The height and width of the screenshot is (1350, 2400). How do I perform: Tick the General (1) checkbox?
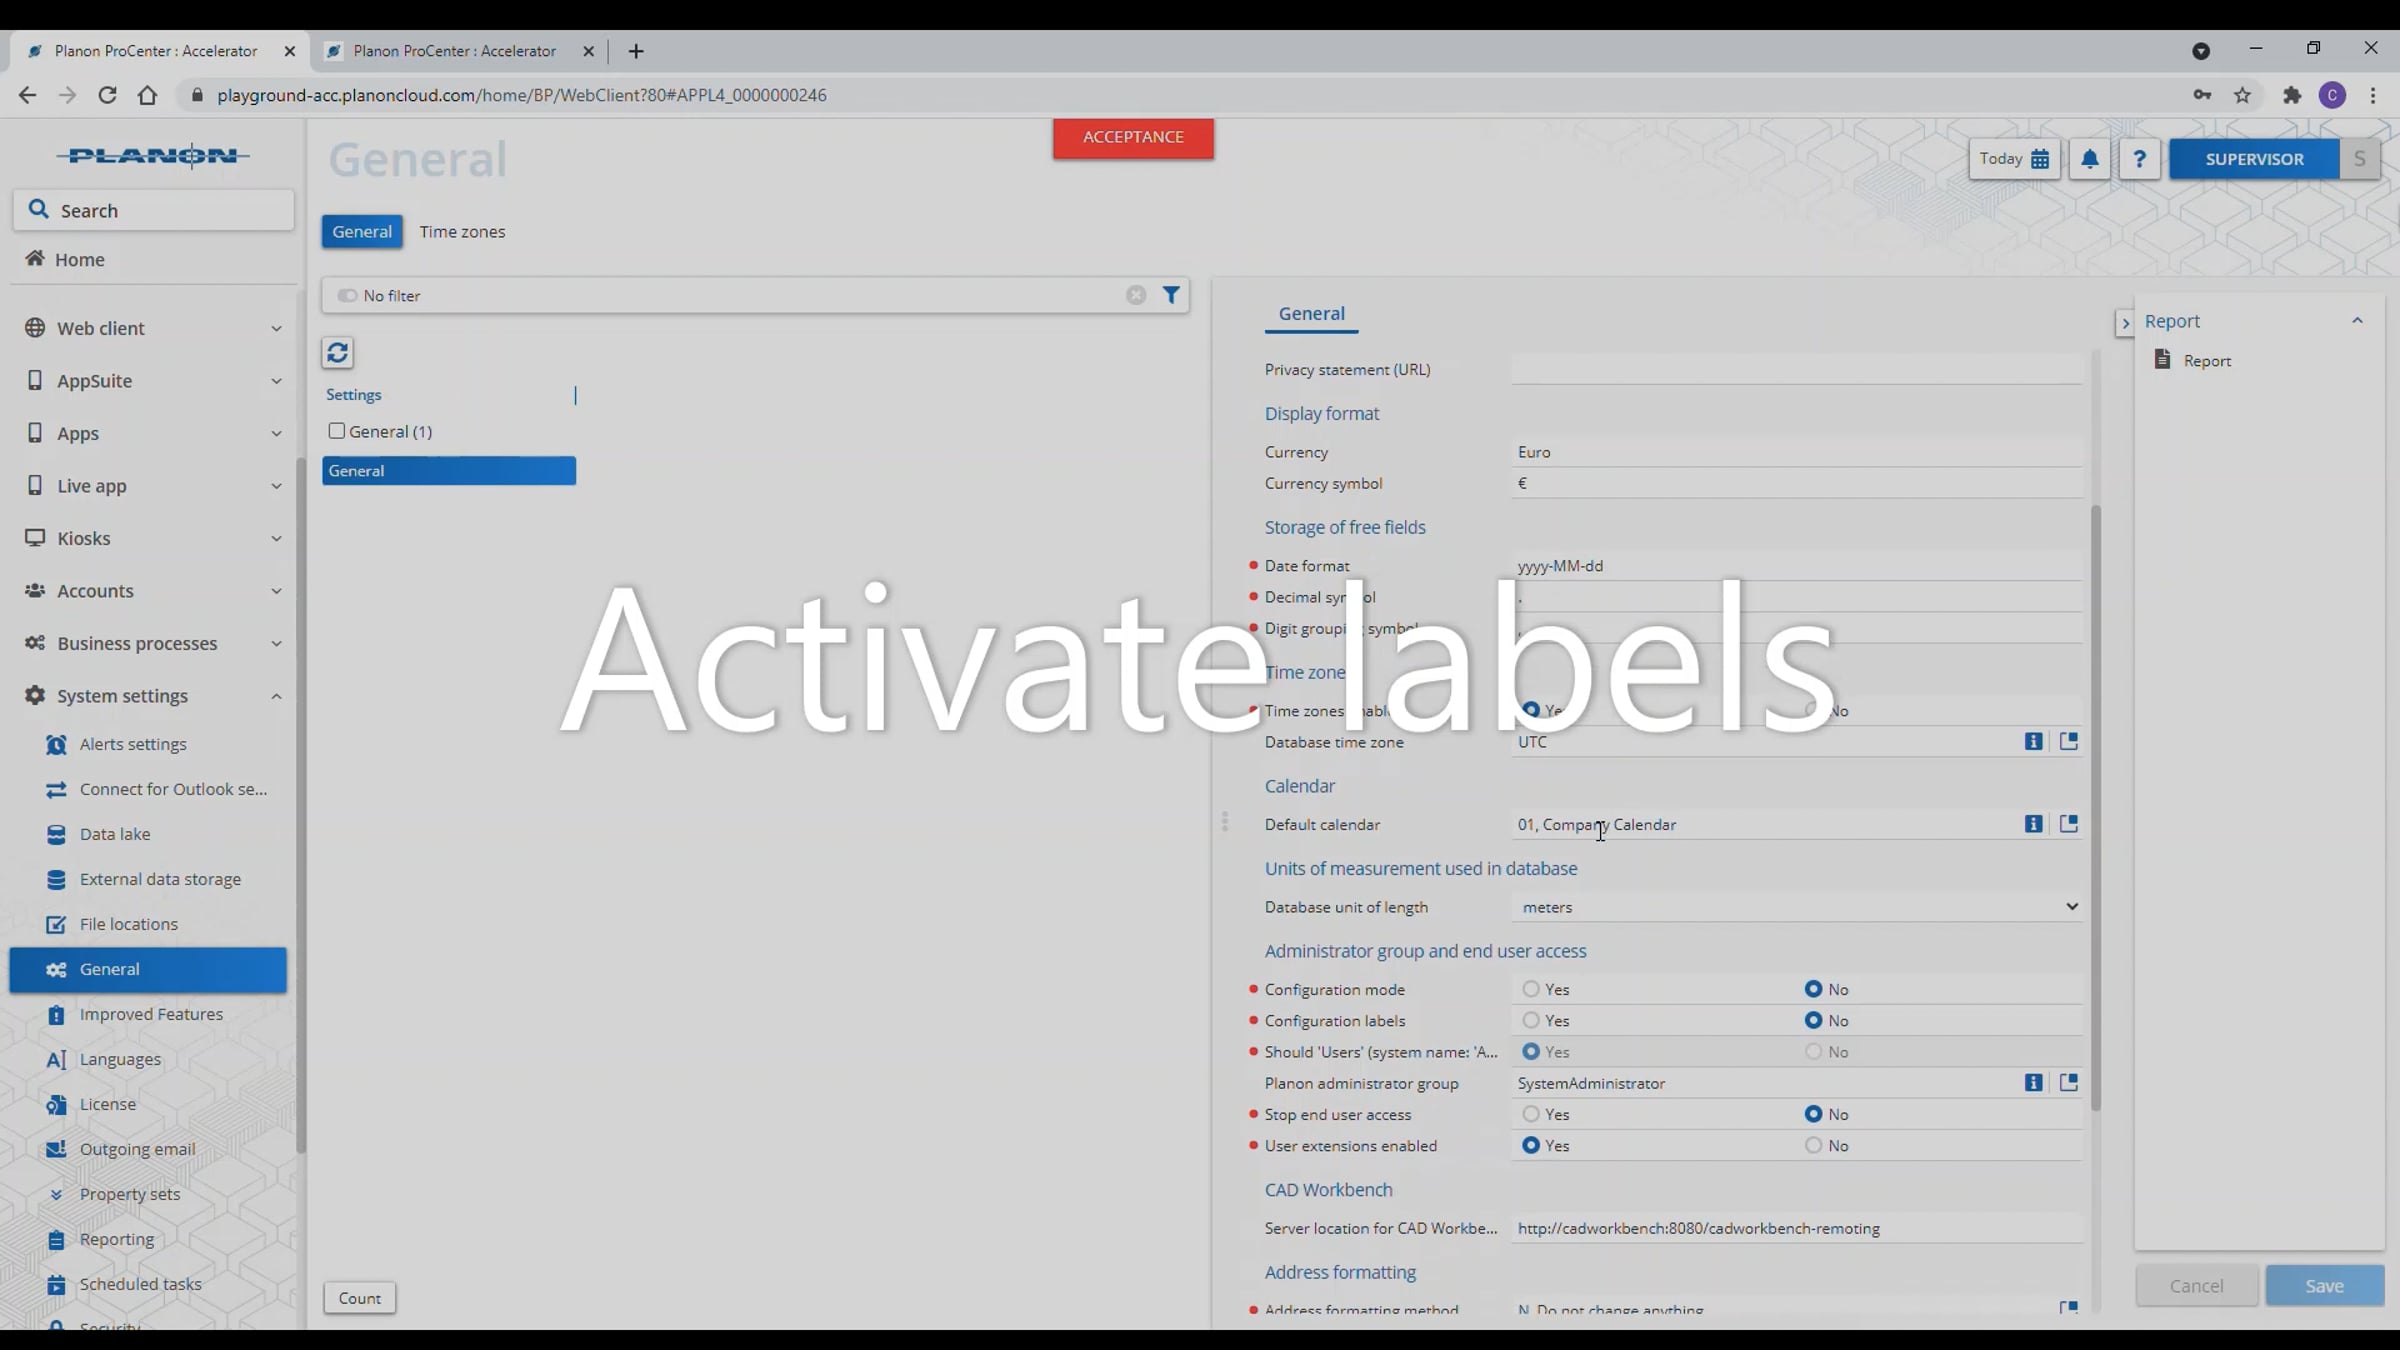337,431
